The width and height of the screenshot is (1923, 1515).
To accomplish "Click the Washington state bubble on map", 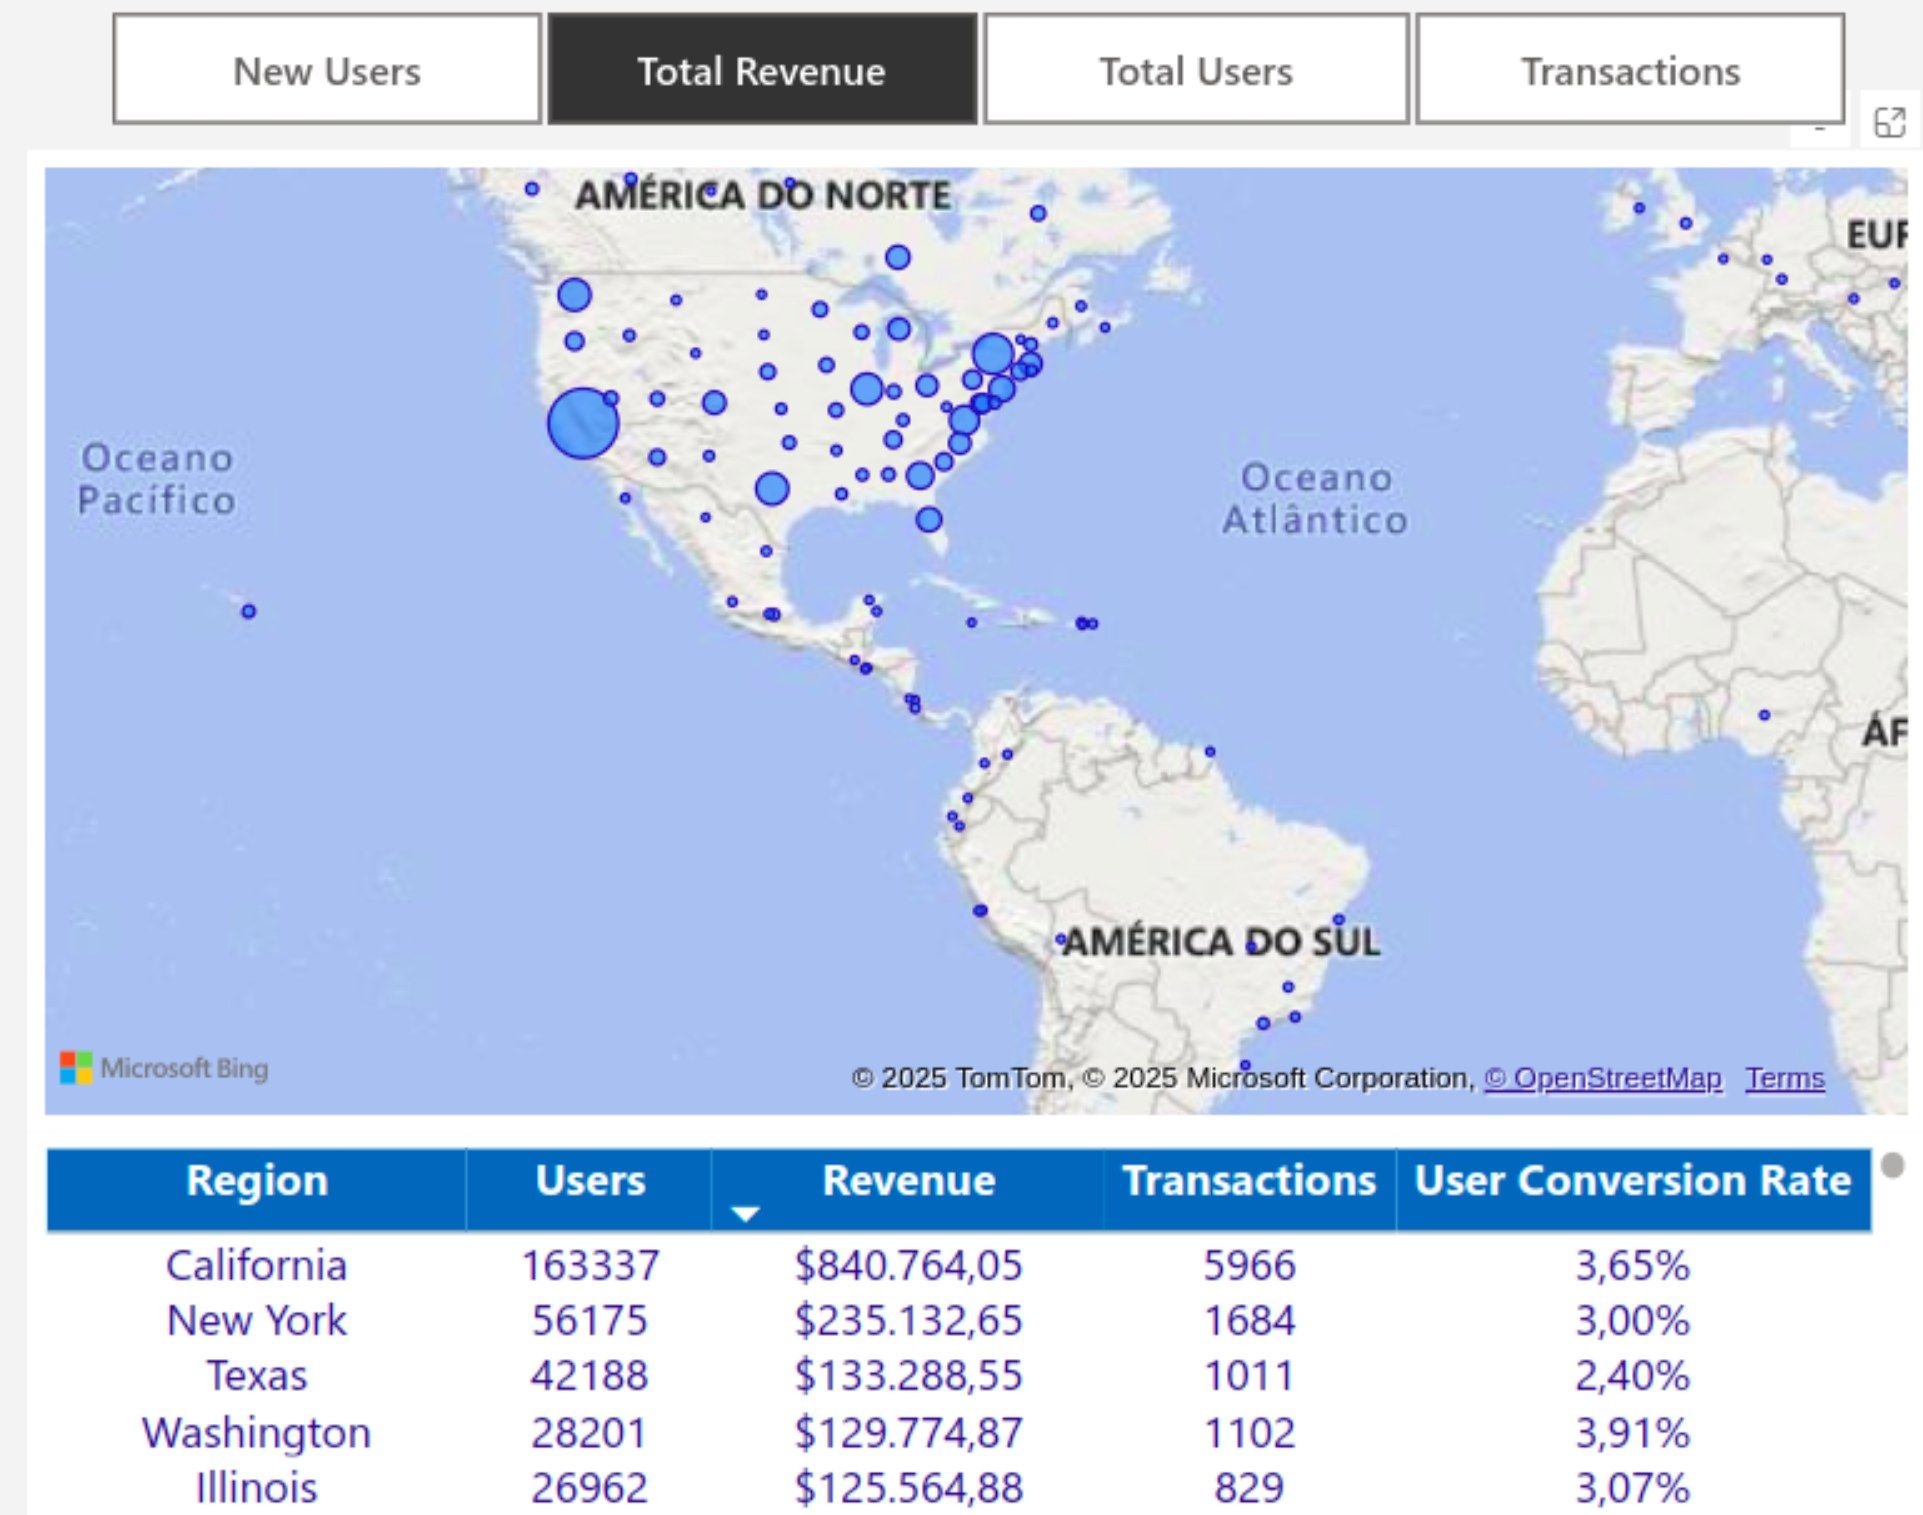I will point(574,295).
